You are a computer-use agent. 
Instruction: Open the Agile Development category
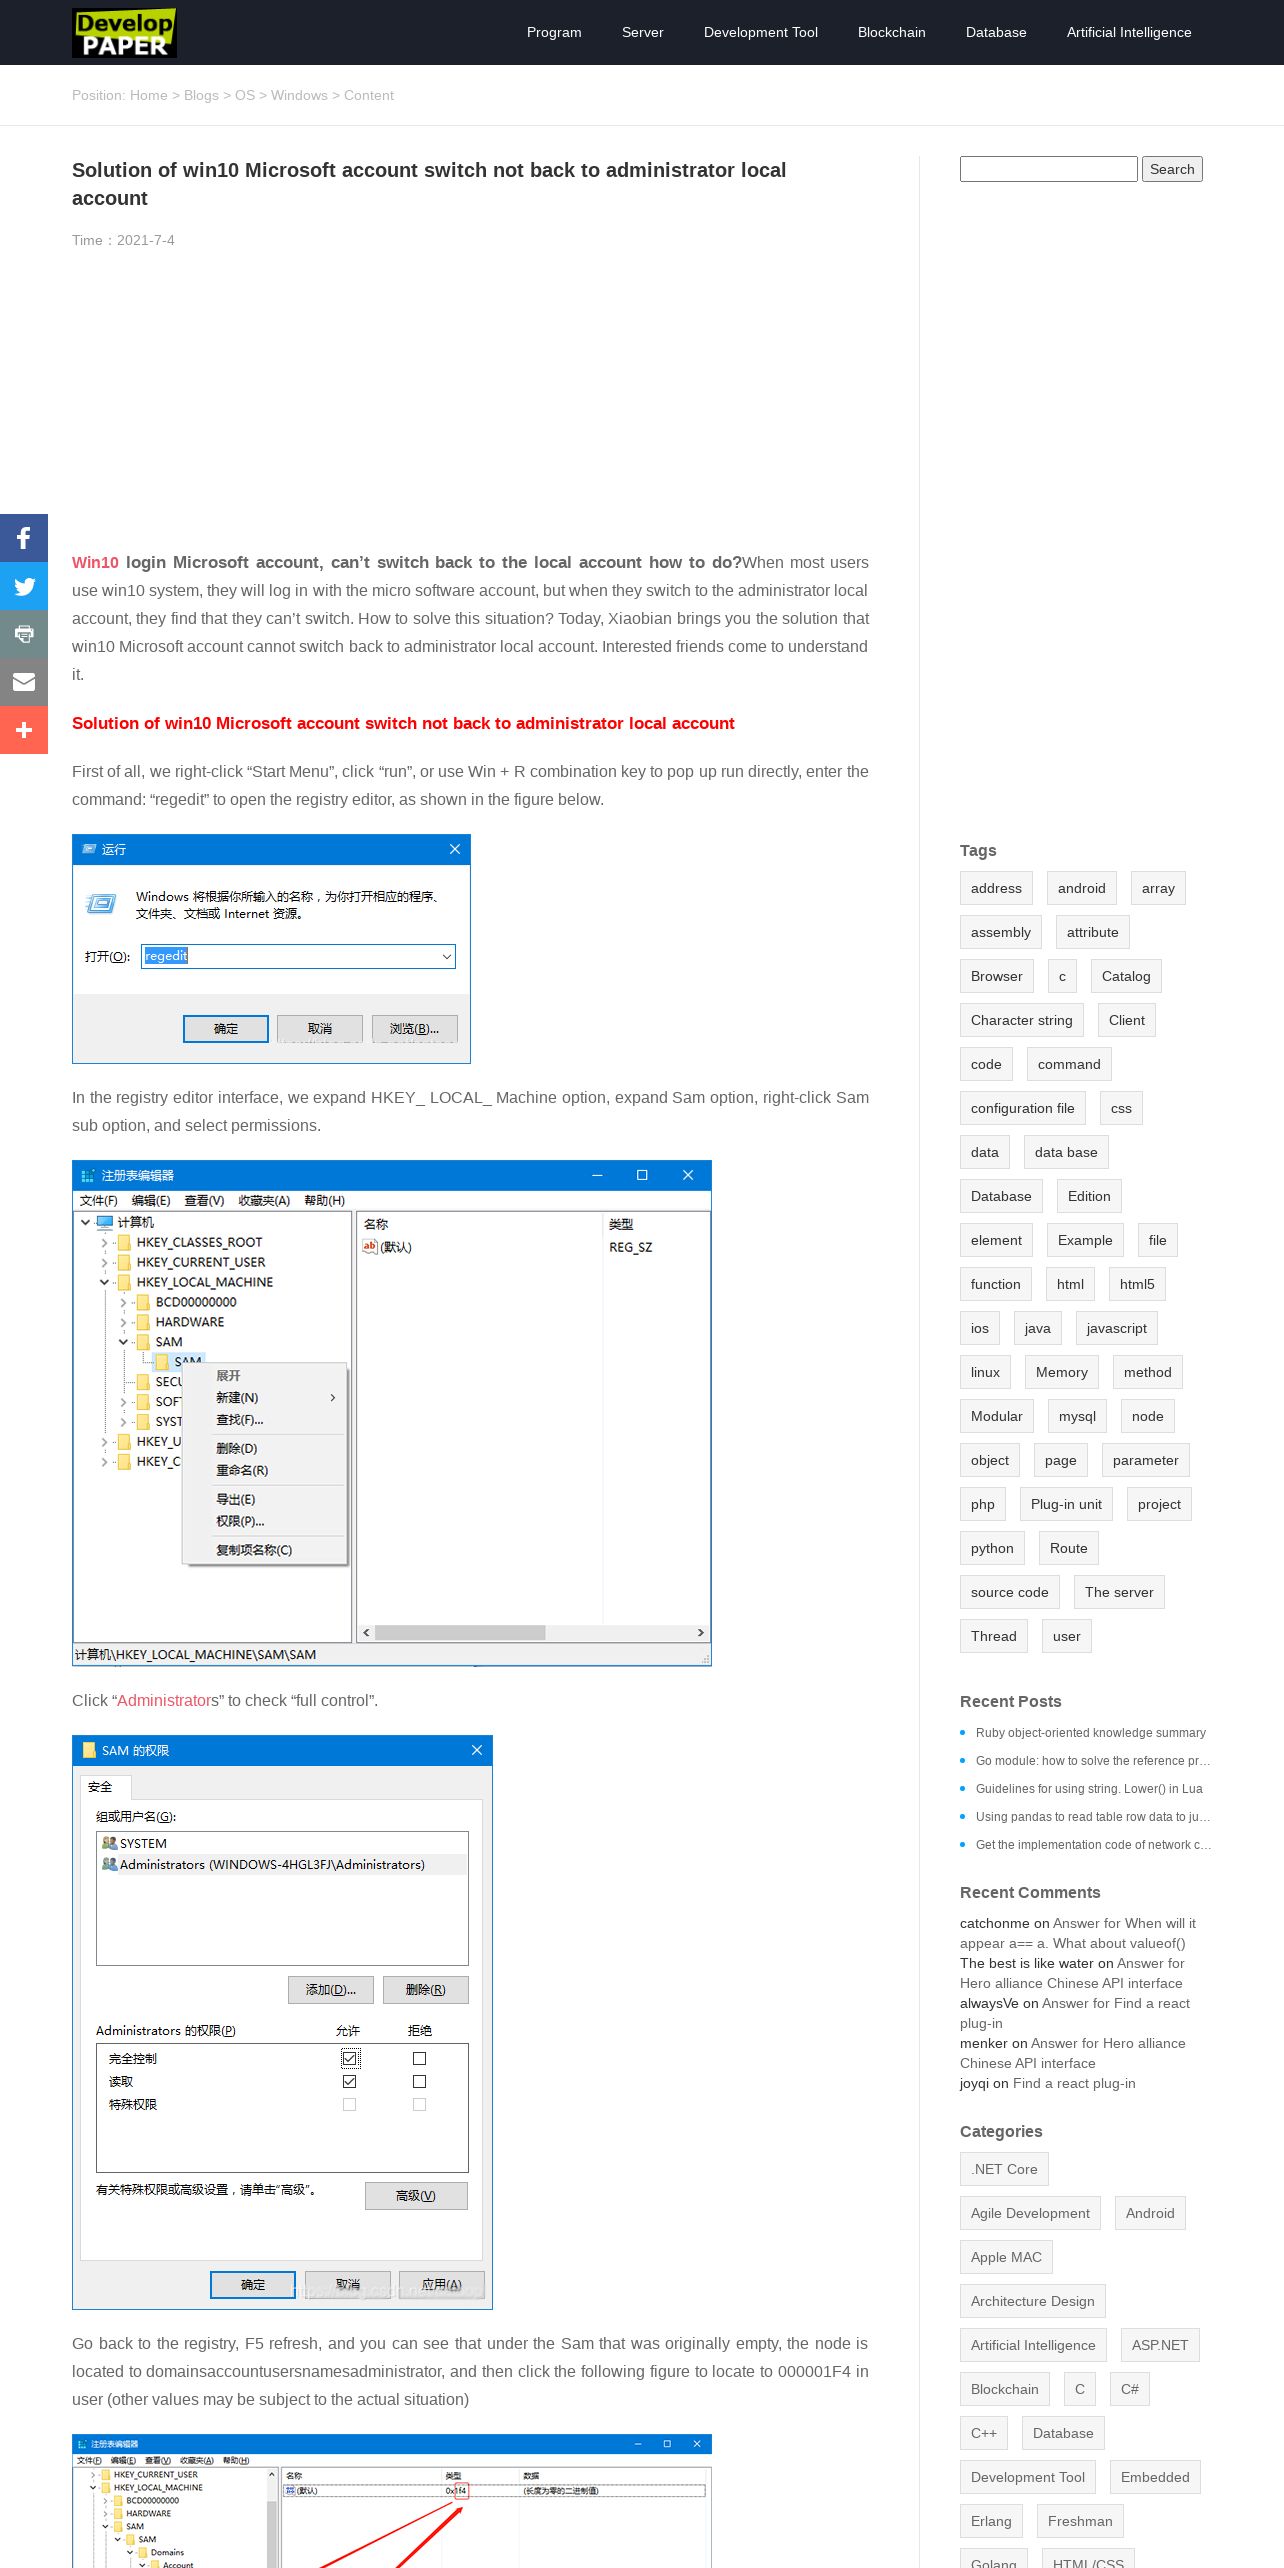click(1030, 2213)
